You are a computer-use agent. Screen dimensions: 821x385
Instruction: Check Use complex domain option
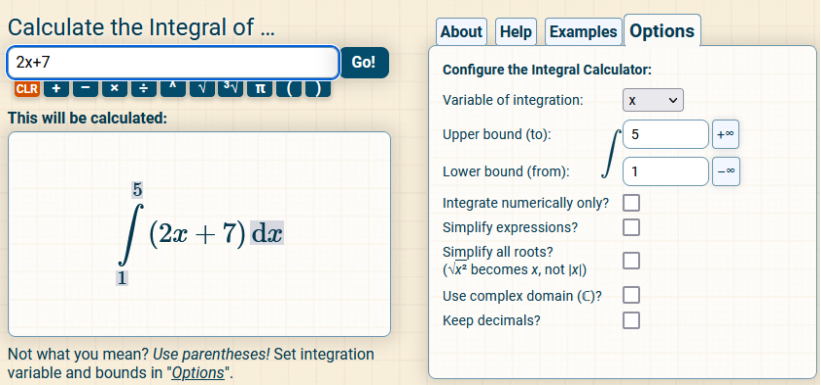(631, 295)
